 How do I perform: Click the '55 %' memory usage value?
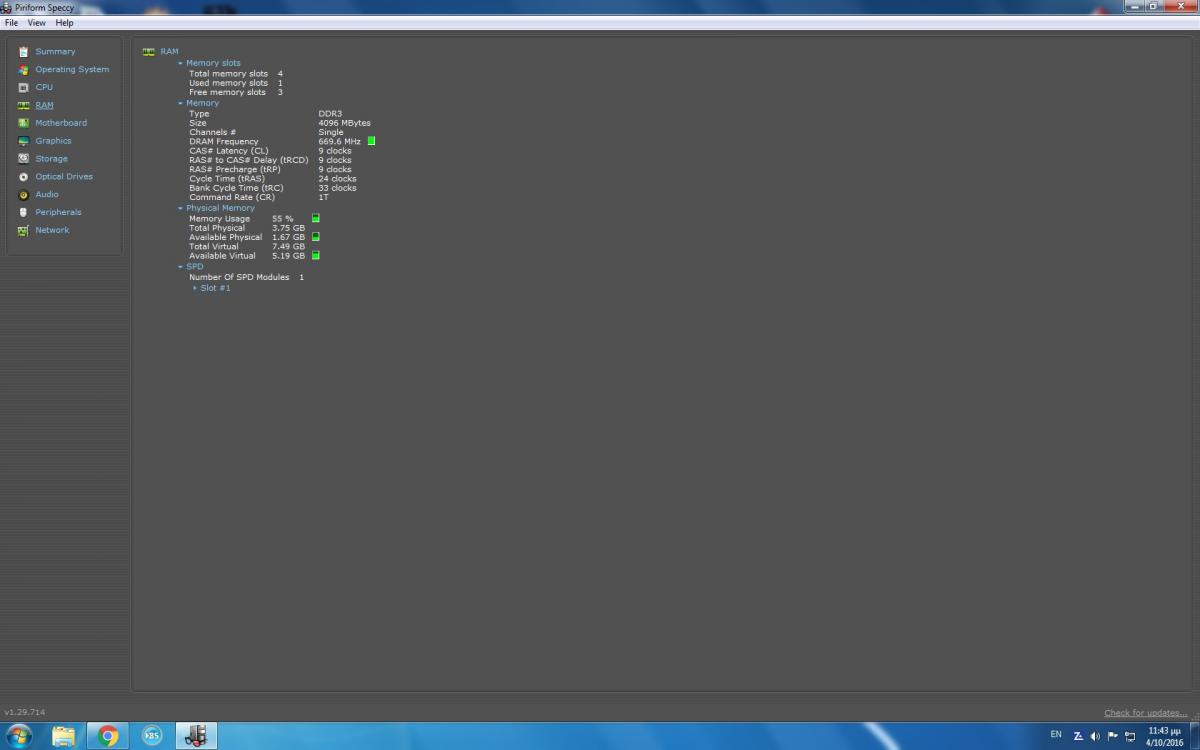tap(283, 219)
